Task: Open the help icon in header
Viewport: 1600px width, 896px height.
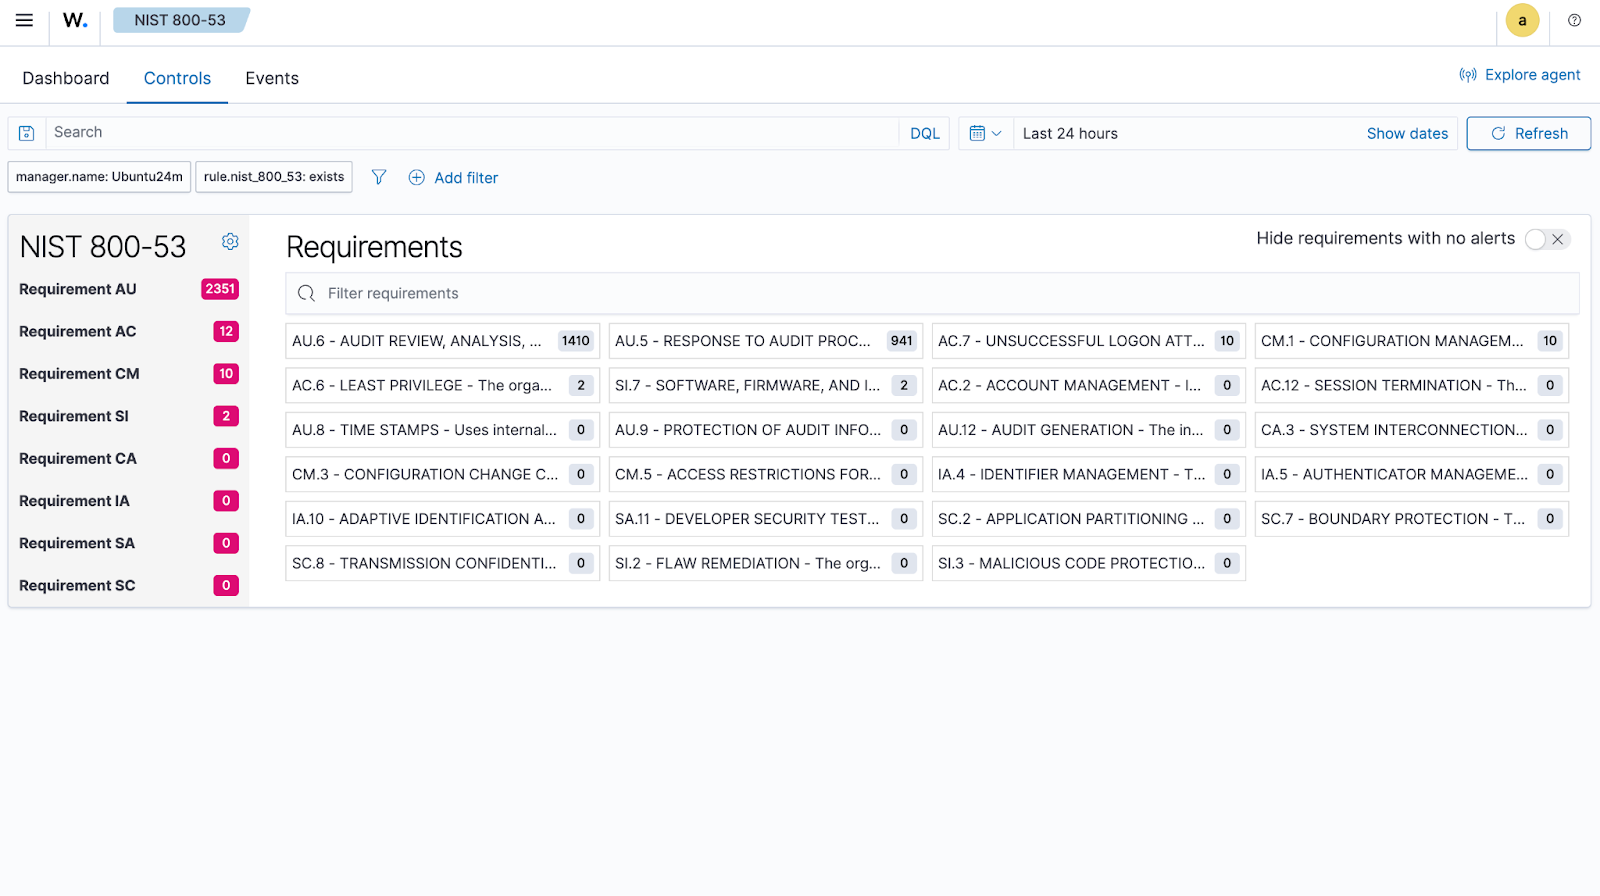Action: click(1574, 20)
